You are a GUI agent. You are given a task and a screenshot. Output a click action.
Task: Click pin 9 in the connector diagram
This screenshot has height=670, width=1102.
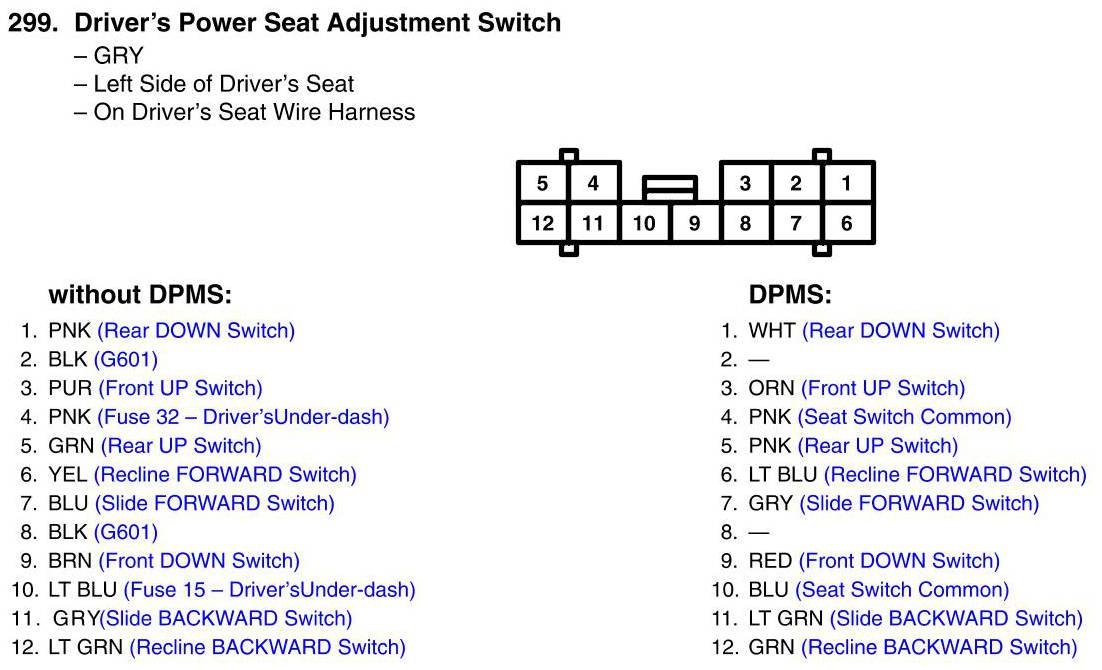click(695, 223)
